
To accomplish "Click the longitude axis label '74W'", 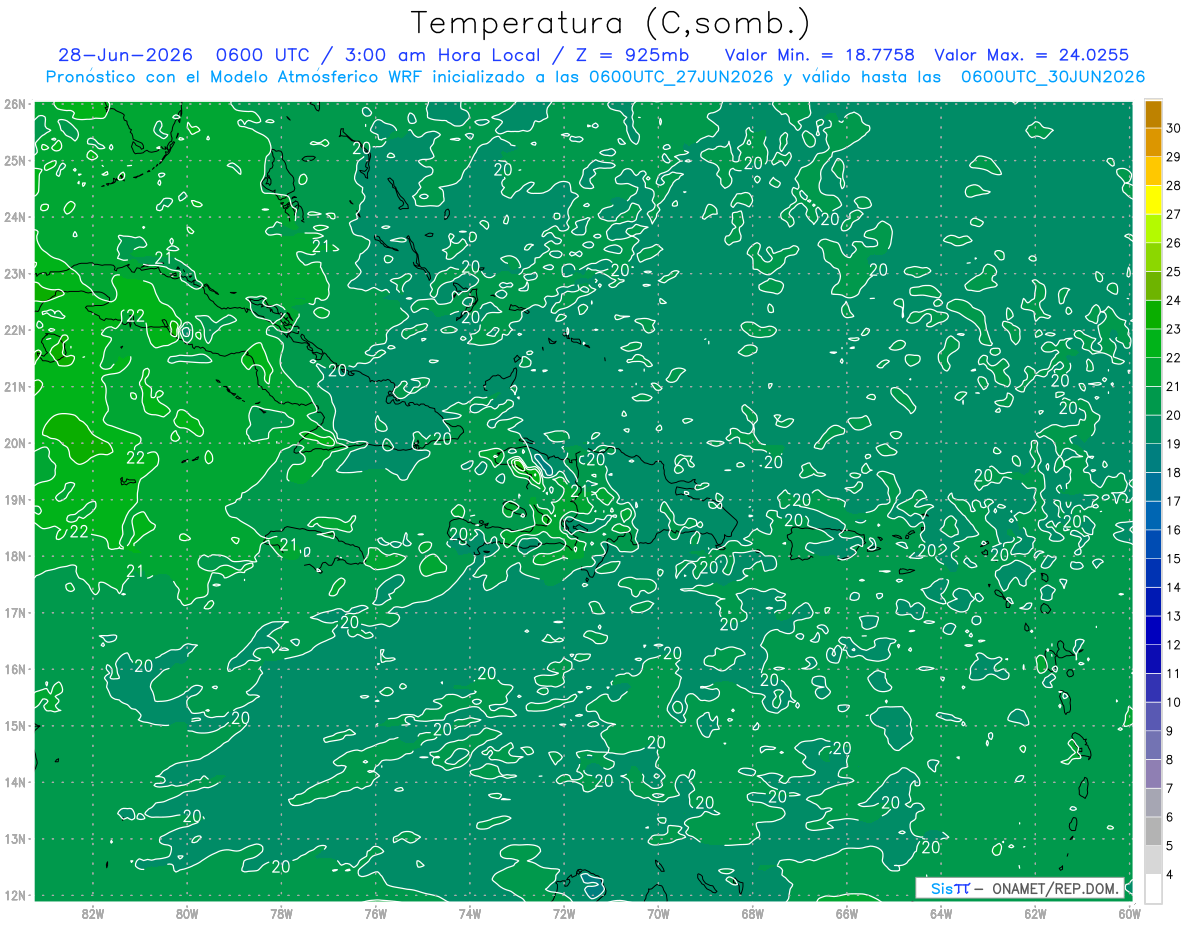I will pyautogui.click(x=470, y=913).
